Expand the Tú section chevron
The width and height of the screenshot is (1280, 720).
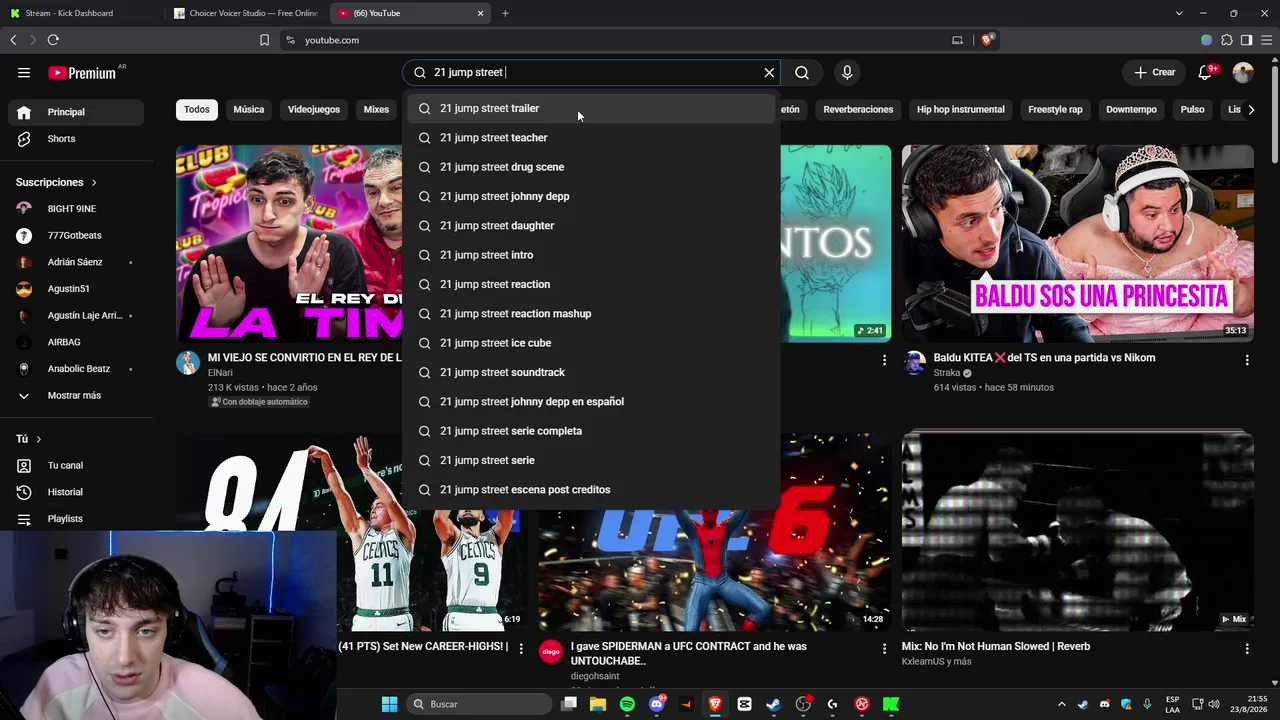[x=39, y=439]
